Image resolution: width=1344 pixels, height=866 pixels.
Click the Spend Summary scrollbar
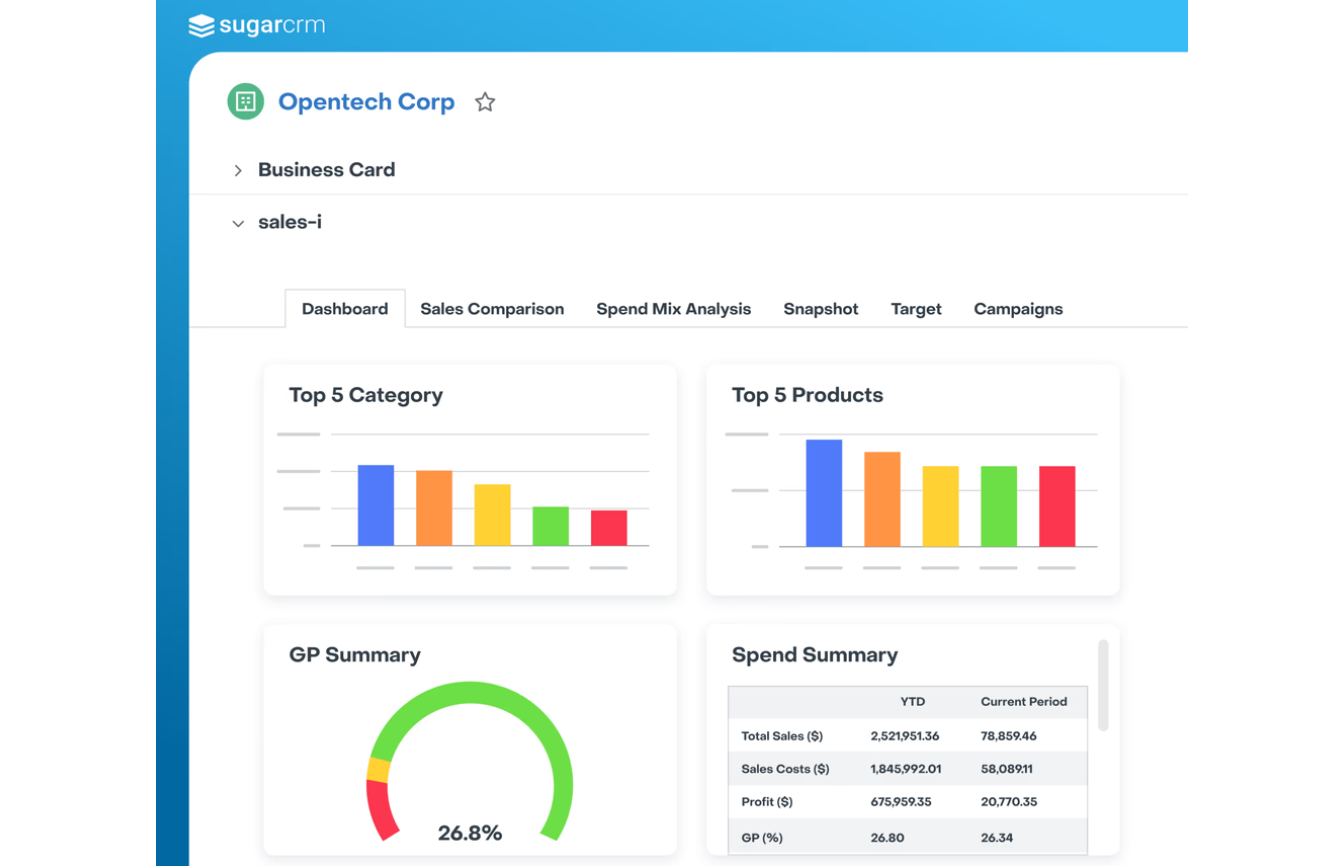[1103, 685]
